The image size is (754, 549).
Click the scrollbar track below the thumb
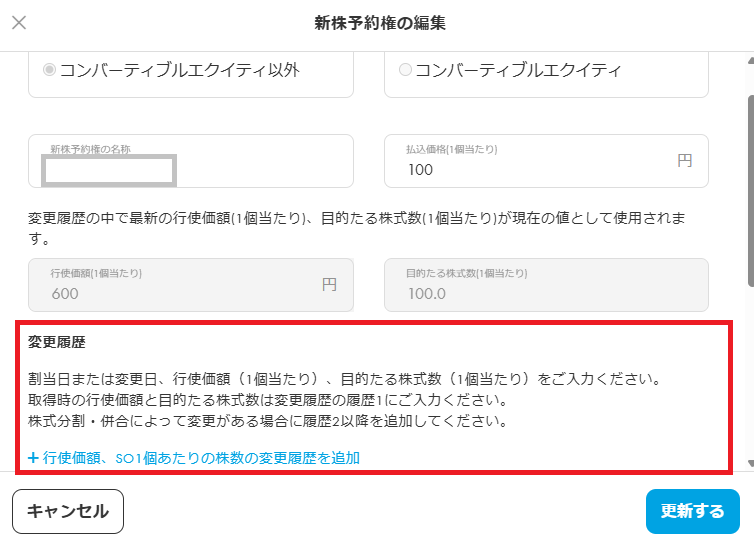(x=749, y=400)
